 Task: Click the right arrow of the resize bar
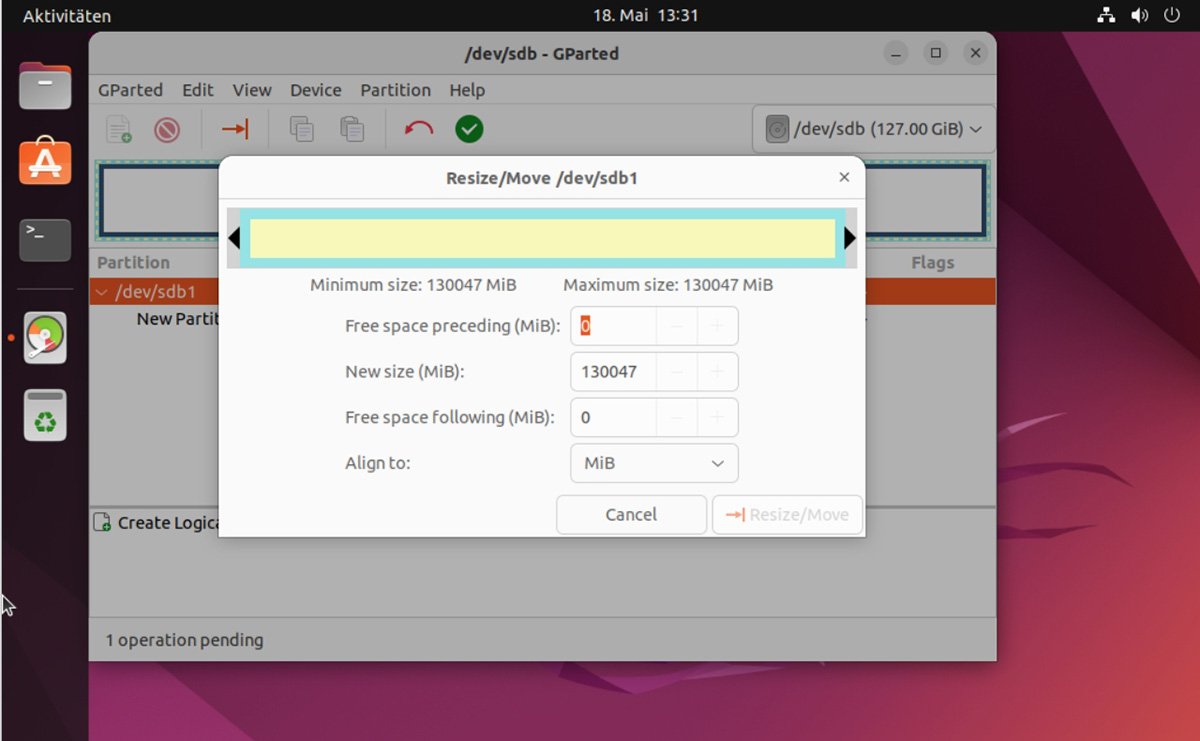(x=848, y=237)
